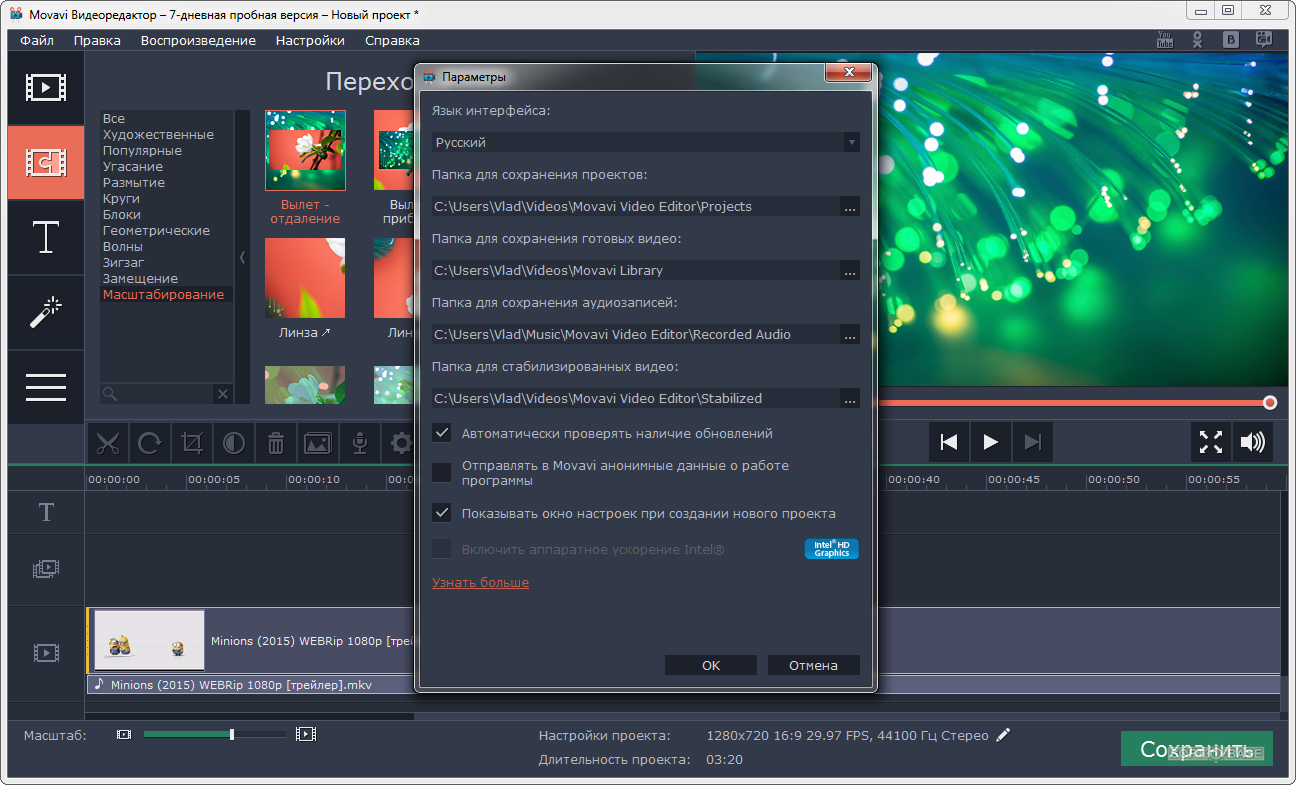The width and height of the screenshot is (1296, 785).
Task: Click the titles track T icon
Action: tap(46, 513)
